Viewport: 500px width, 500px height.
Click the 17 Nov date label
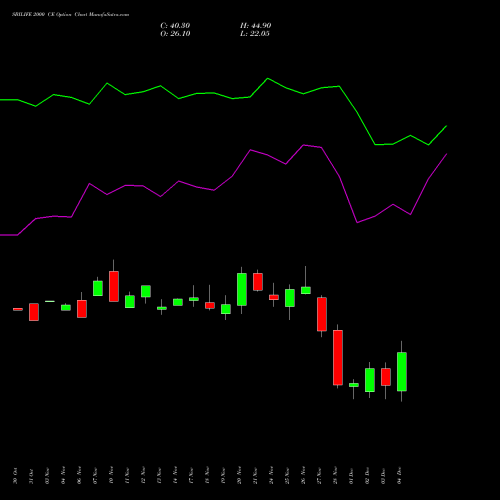coord(191,476)
